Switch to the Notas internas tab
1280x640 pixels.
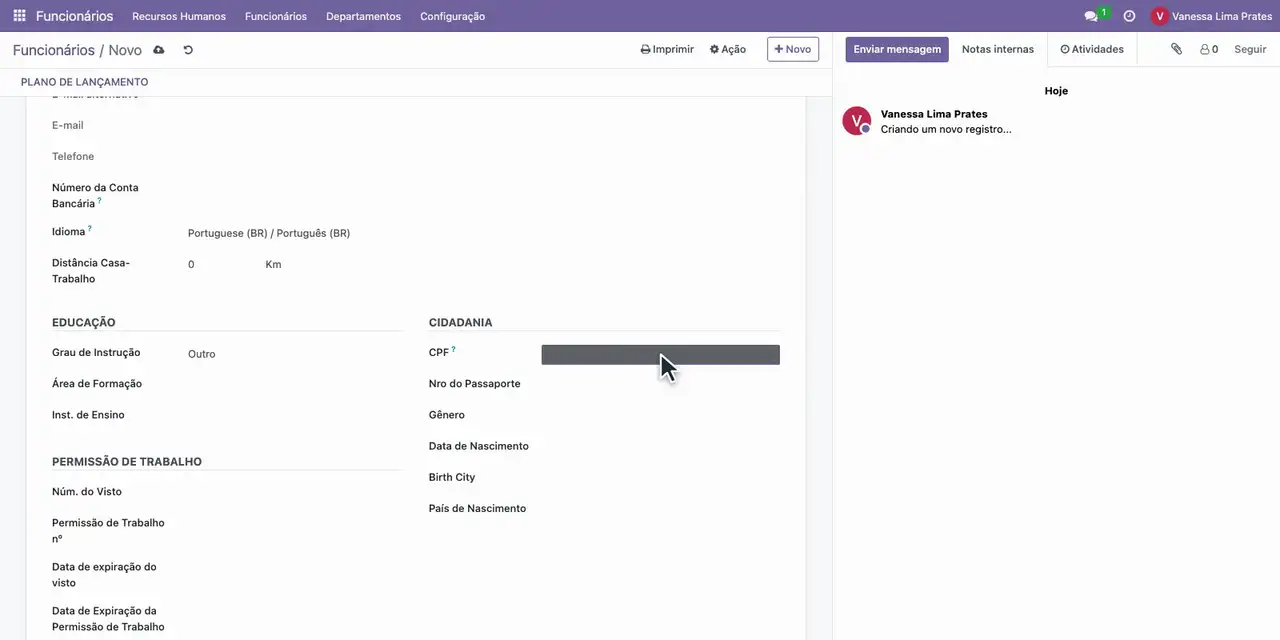click(998, 49)
